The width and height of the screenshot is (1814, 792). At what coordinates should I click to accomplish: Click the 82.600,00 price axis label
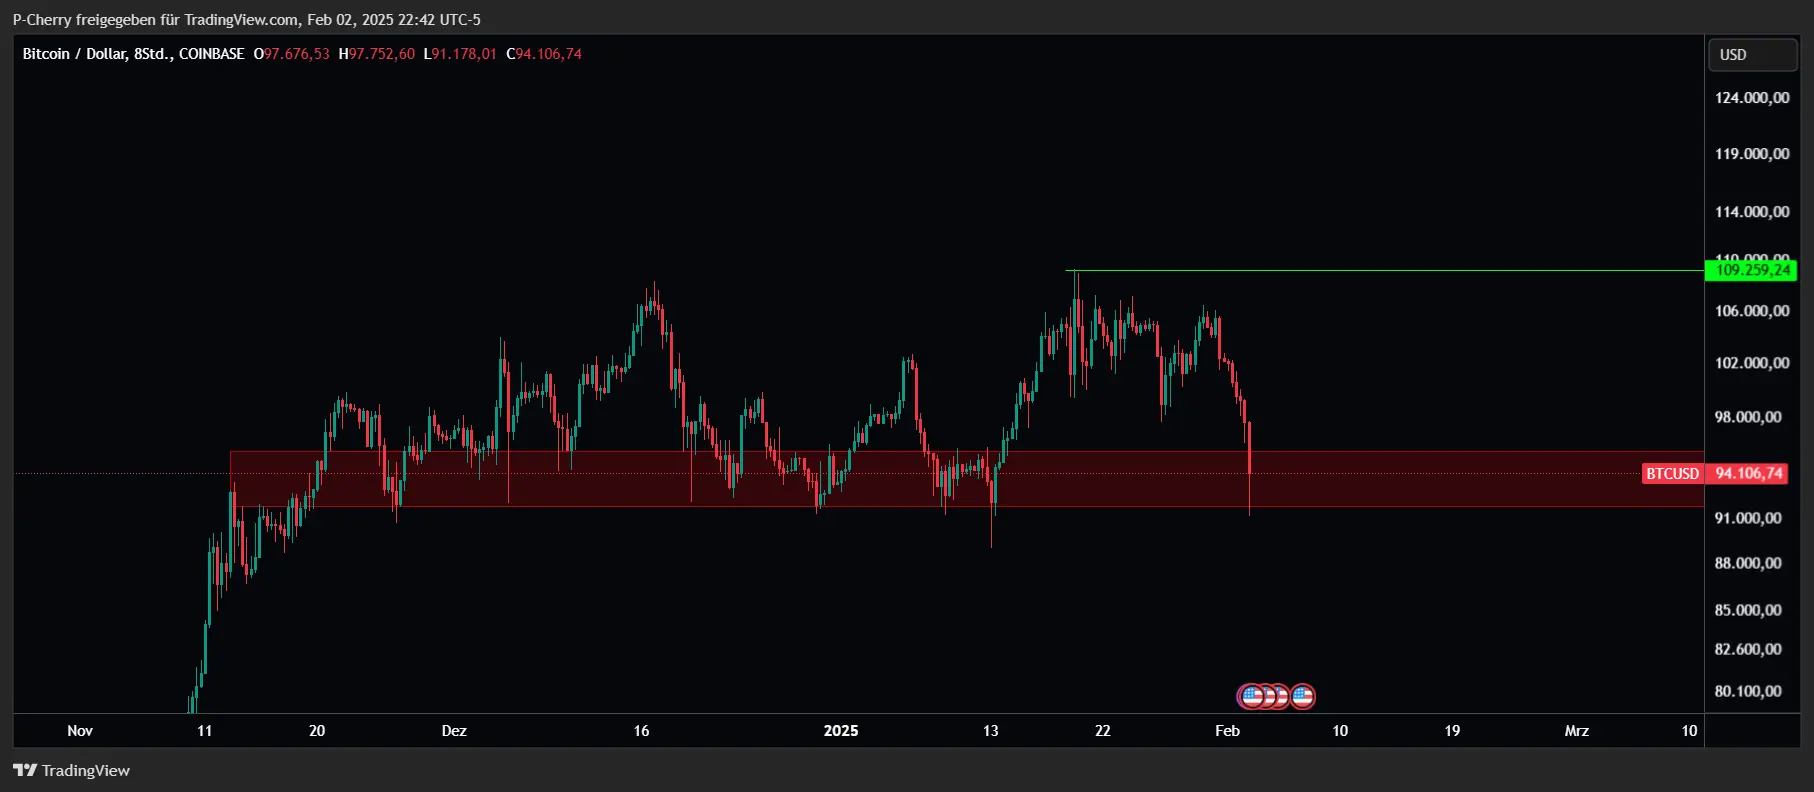[1748, 649]
